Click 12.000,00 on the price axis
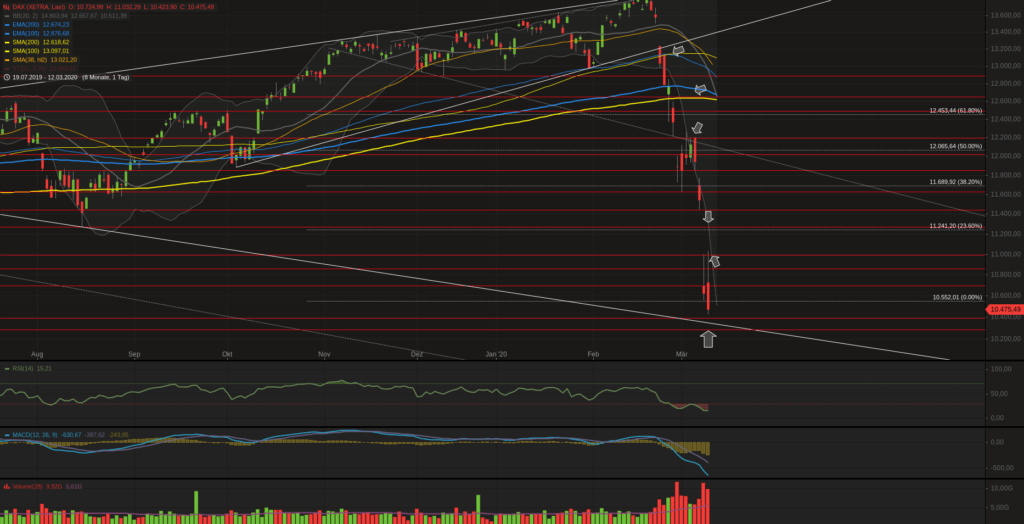Screen dimensions: 1024x524 1006,156
